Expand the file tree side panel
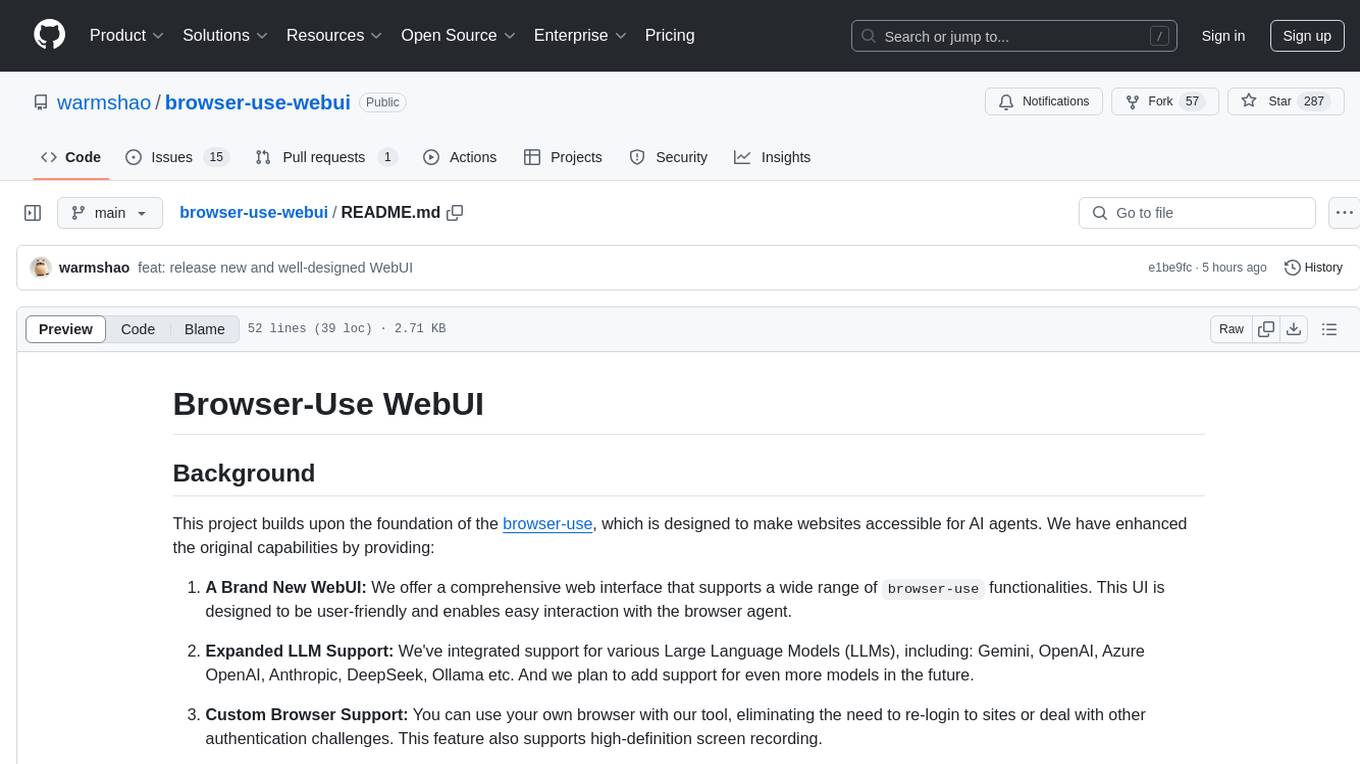 click(x=33, y=213)
